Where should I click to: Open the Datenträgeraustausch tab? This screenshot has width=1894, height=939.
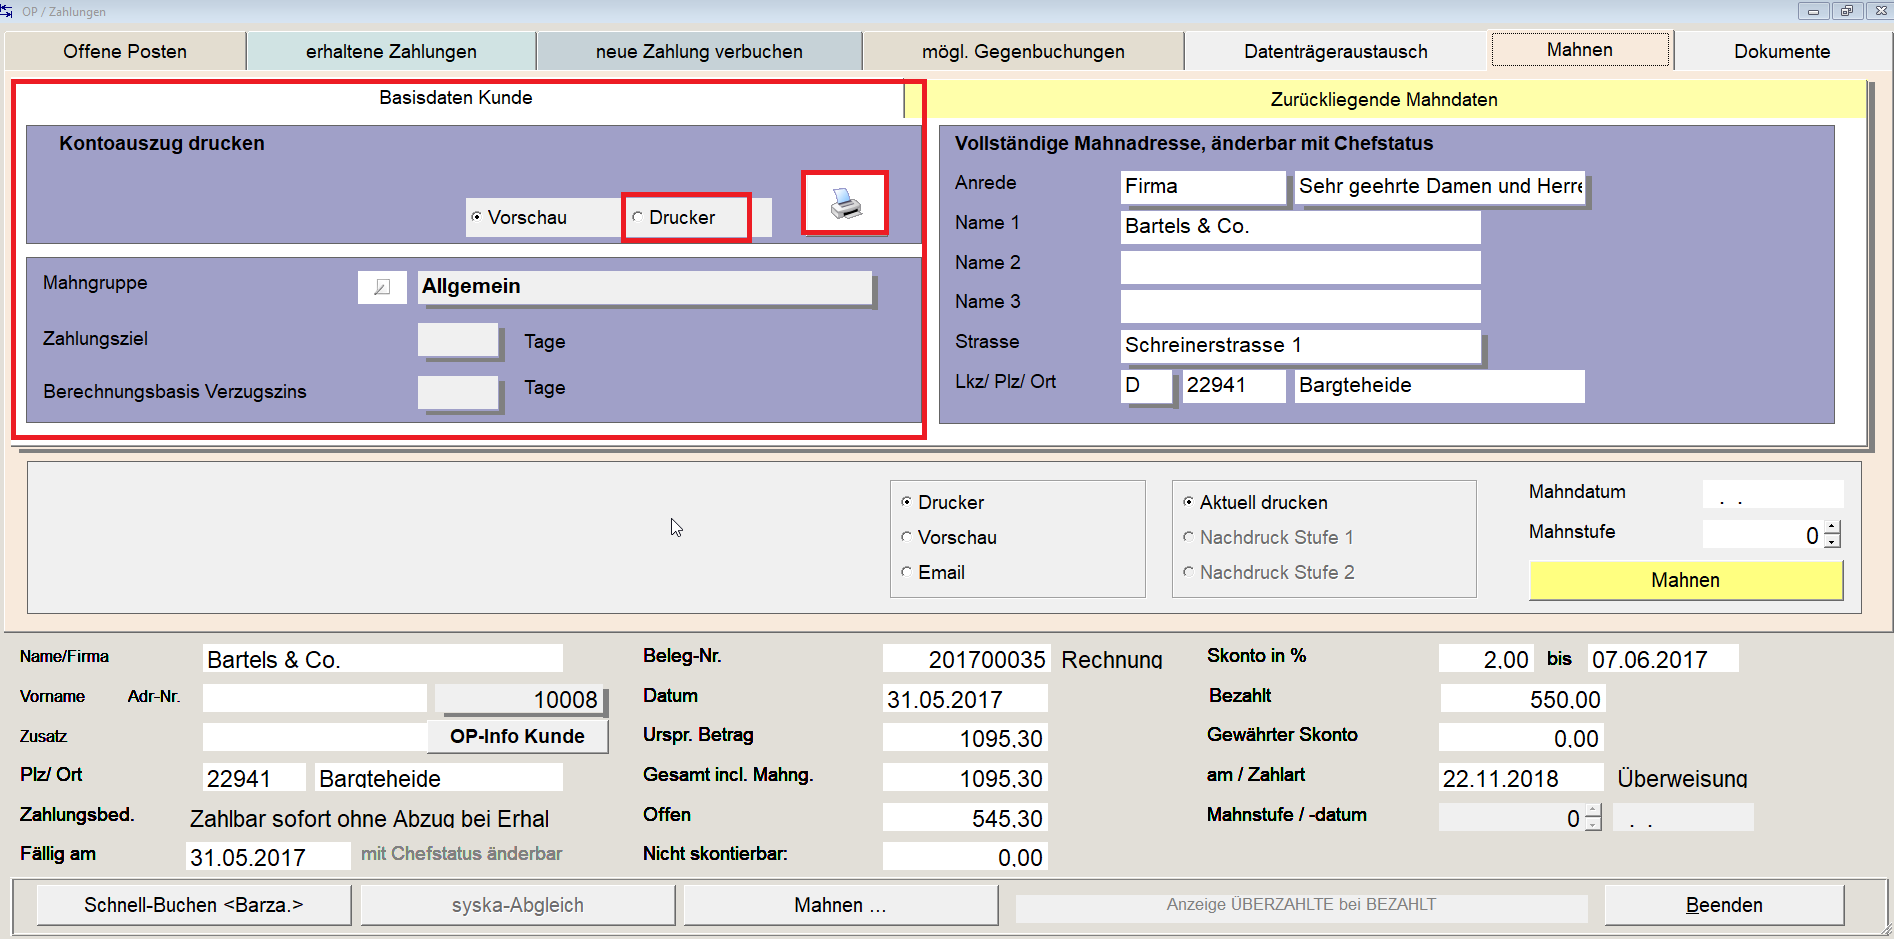(1336, 51)
